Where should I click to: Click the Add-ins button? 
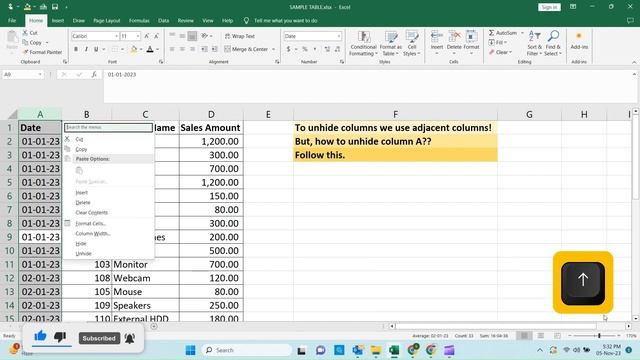coord(579,41)
